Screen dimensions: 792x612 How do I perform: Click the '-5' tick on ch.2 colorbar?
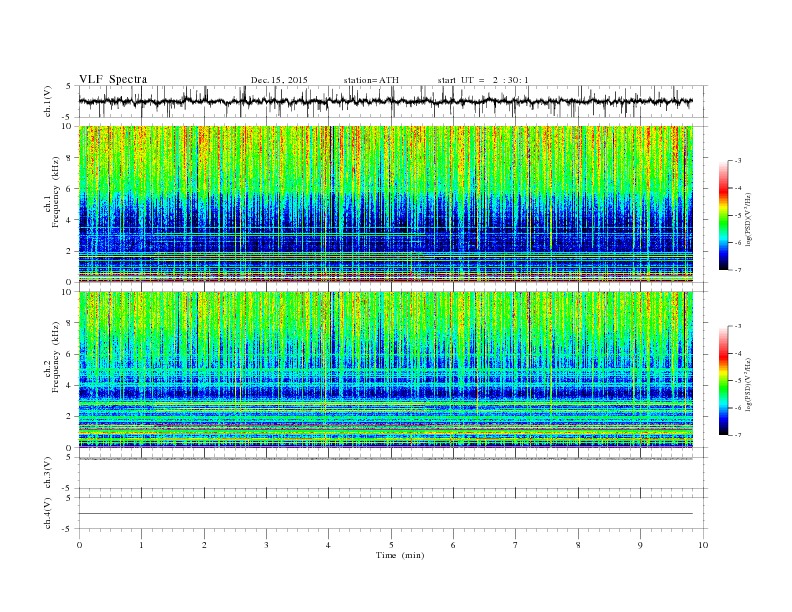[x=738, y=381]
